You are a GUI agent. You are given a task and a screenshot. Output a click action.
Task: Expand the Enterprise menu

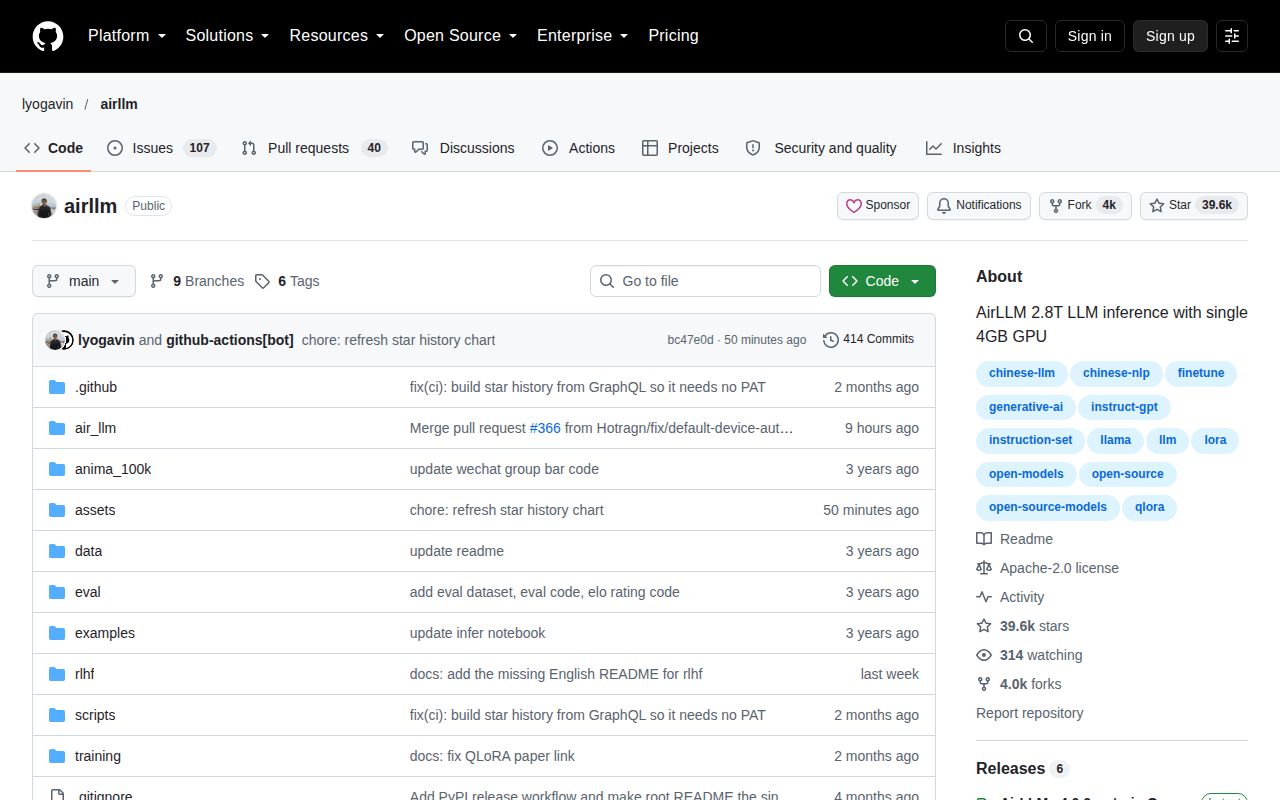pos(583,36)
